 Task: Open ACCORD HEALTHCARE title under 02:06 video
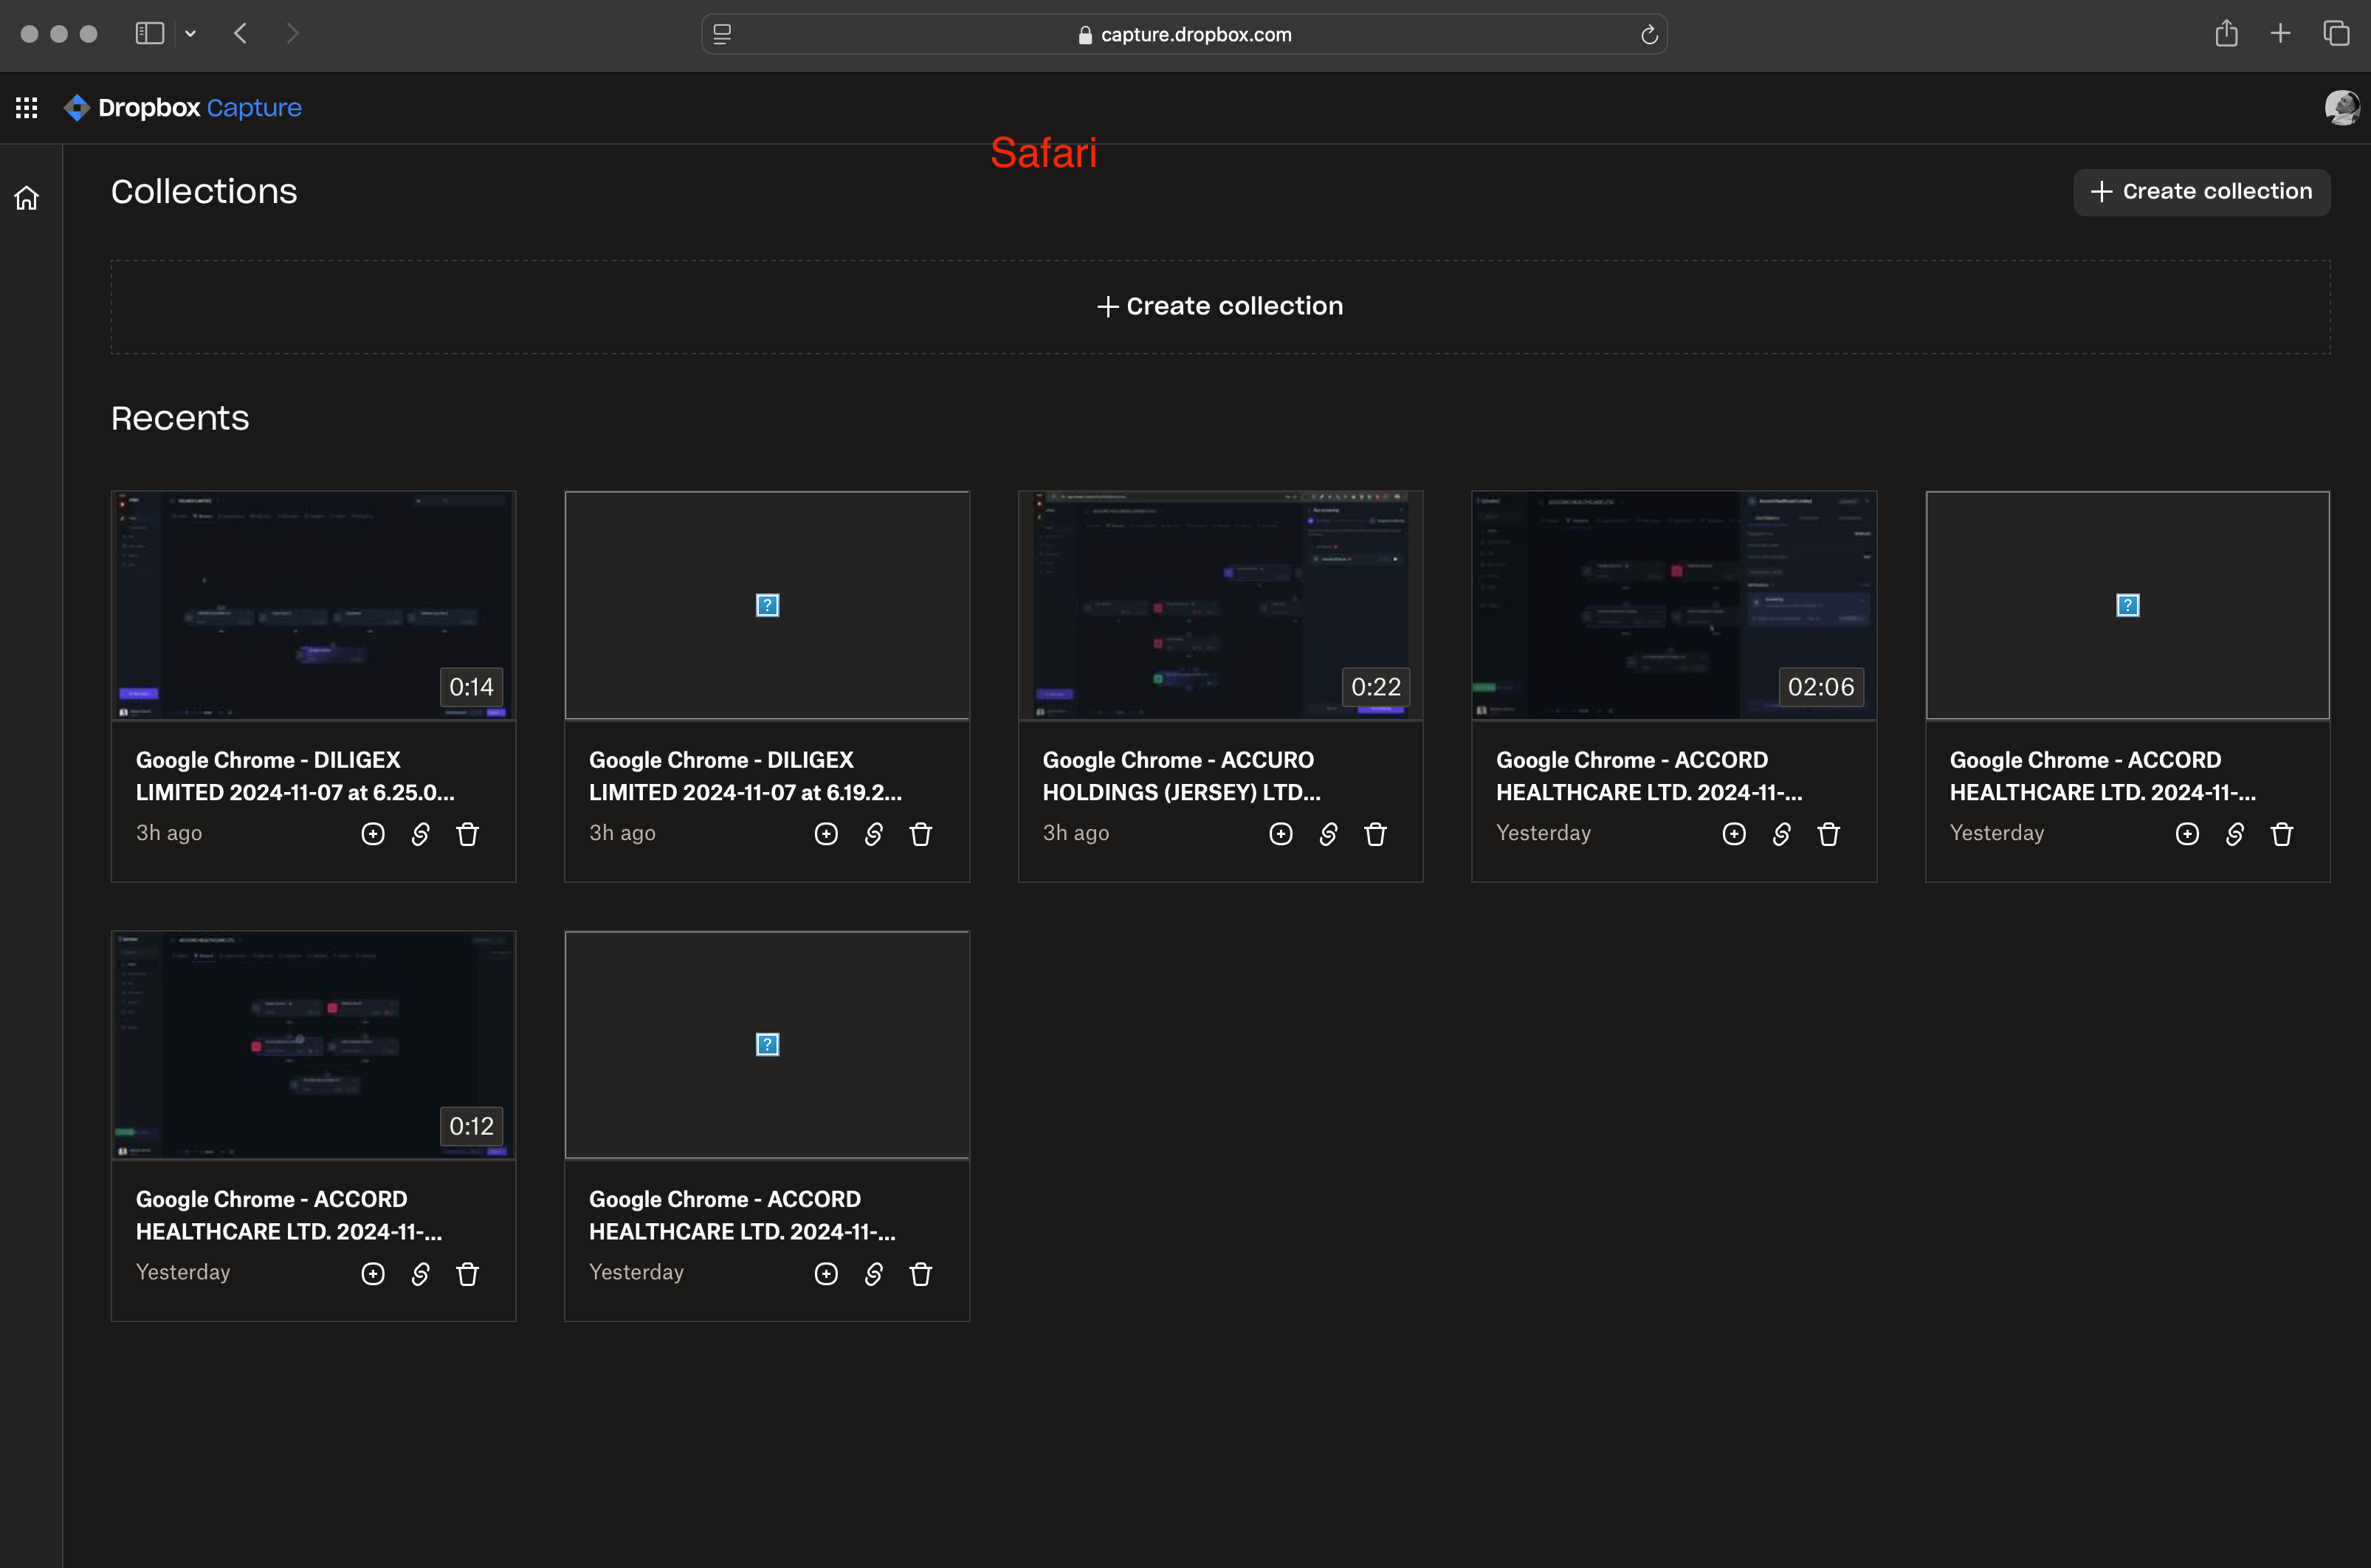[x=1649, y=776]
